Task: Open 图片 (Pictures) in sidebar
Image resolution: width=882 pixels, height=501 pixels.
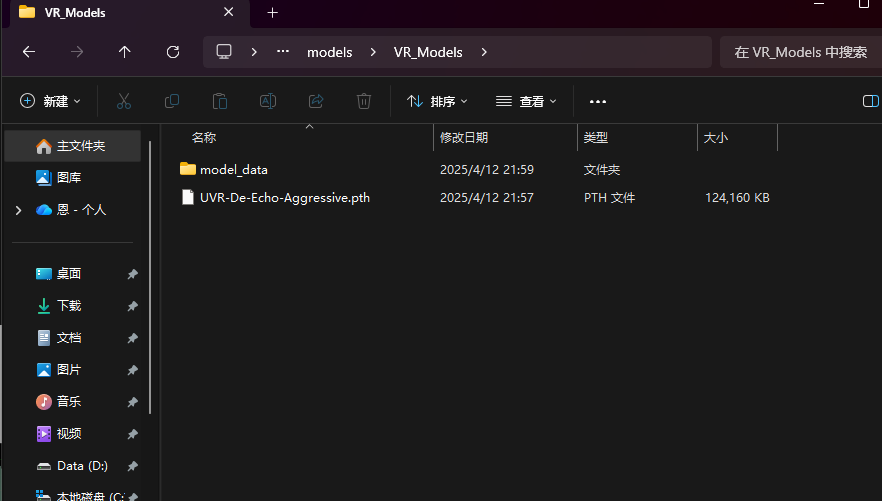Action: tap(69, 370)
